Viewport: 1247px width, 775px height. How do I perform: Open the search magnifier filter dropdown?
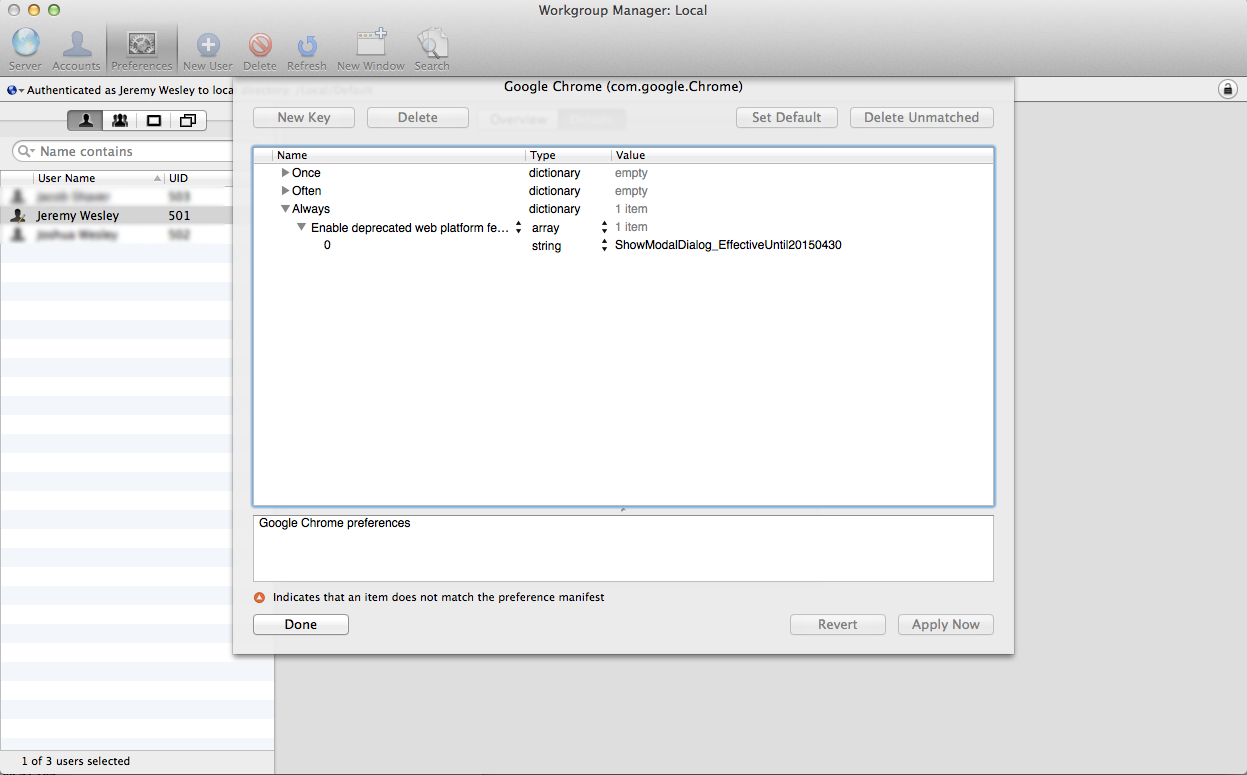point(26,151)
